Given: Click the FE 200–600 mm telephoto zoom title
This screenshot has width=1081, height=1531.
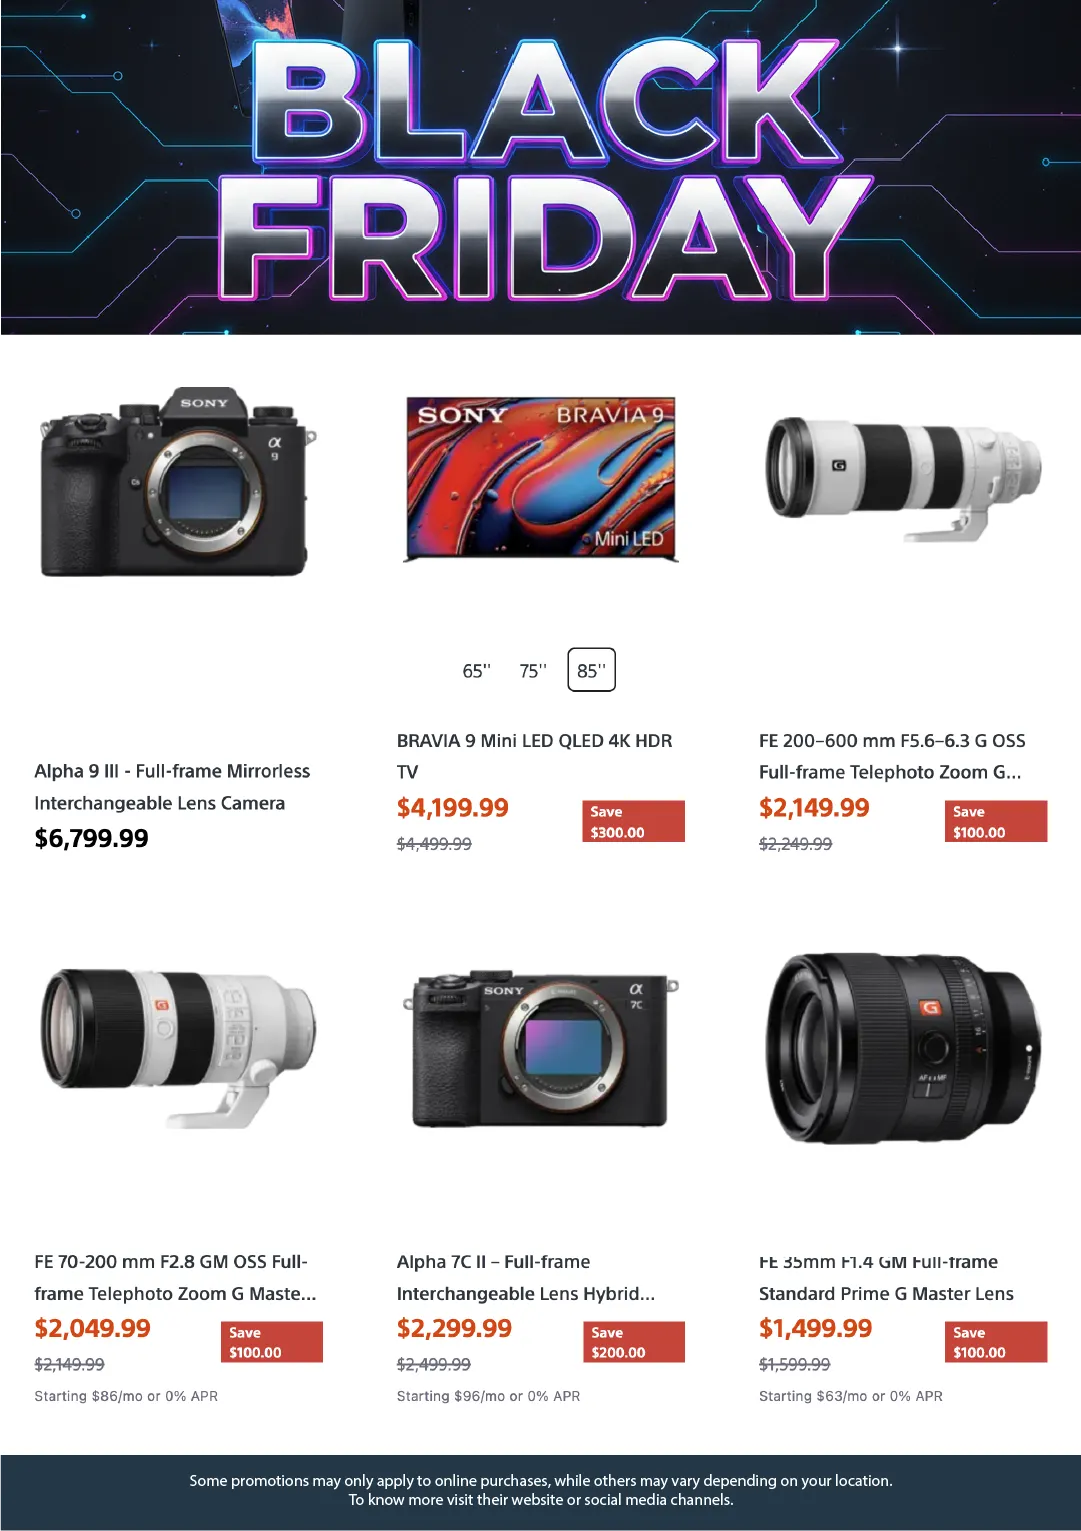Looking at the screenshot, I should [892, 756].
